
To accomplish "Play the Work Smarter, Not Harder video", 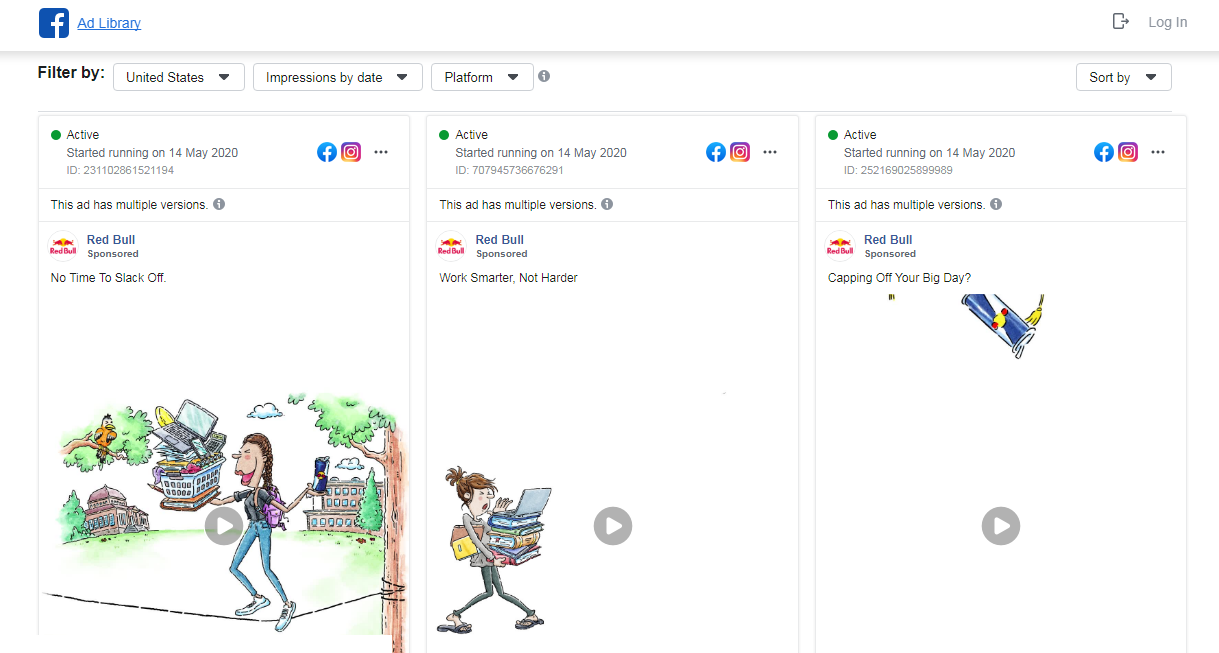I will (x=613, y=525).
